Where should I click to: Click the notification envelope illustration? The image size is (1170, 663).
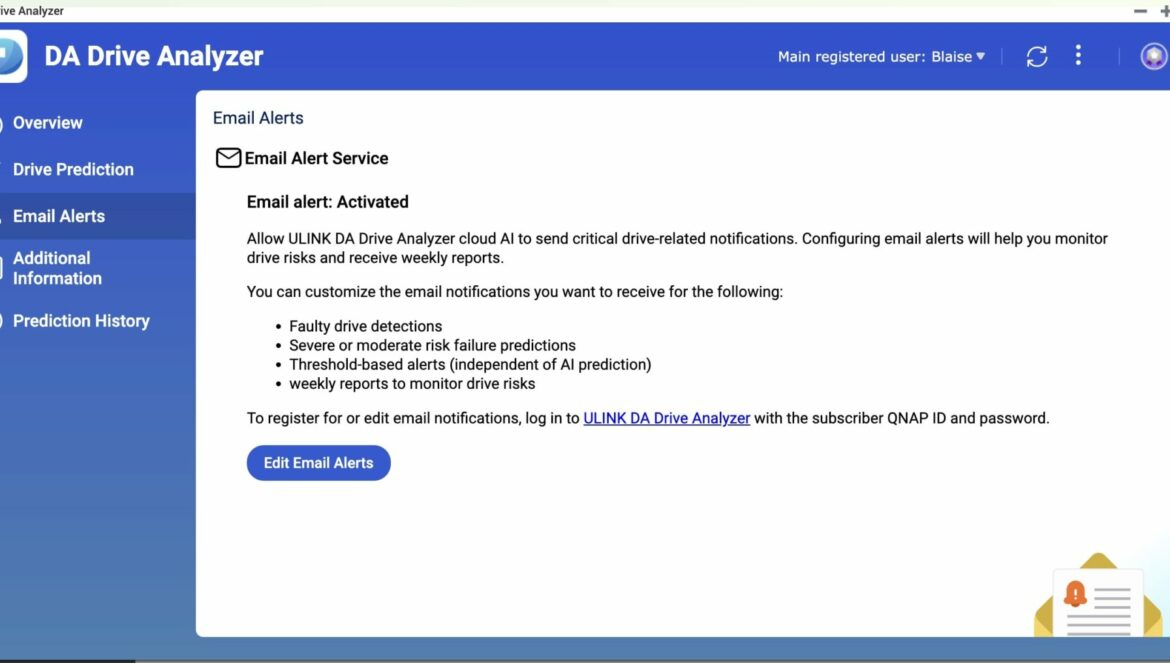[1098, 595]
